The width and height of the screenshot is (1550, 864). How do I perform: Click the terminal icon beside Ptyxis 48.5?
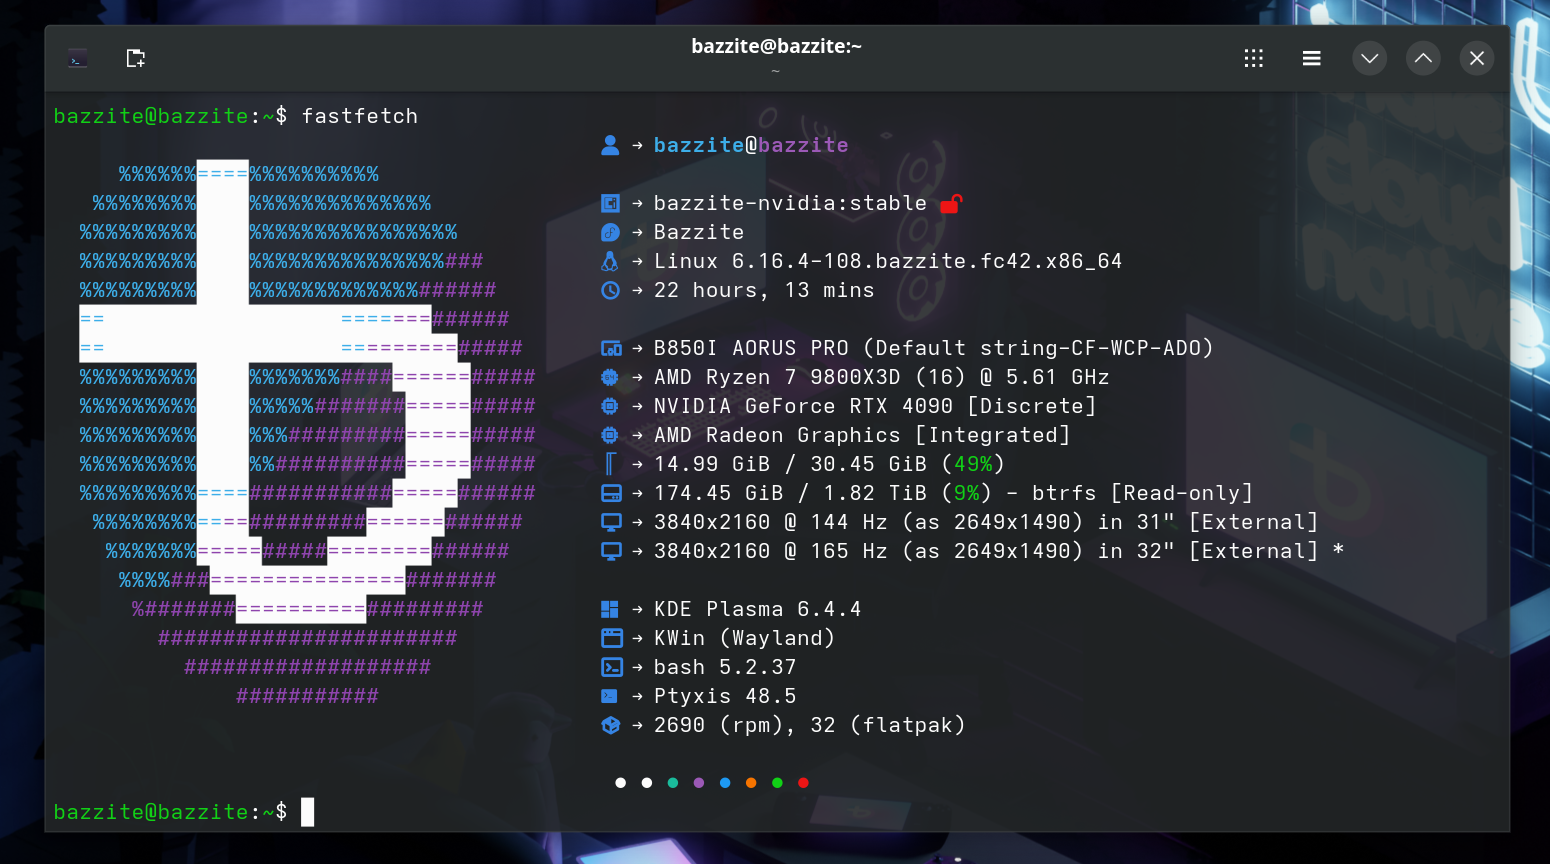(609, 696)
